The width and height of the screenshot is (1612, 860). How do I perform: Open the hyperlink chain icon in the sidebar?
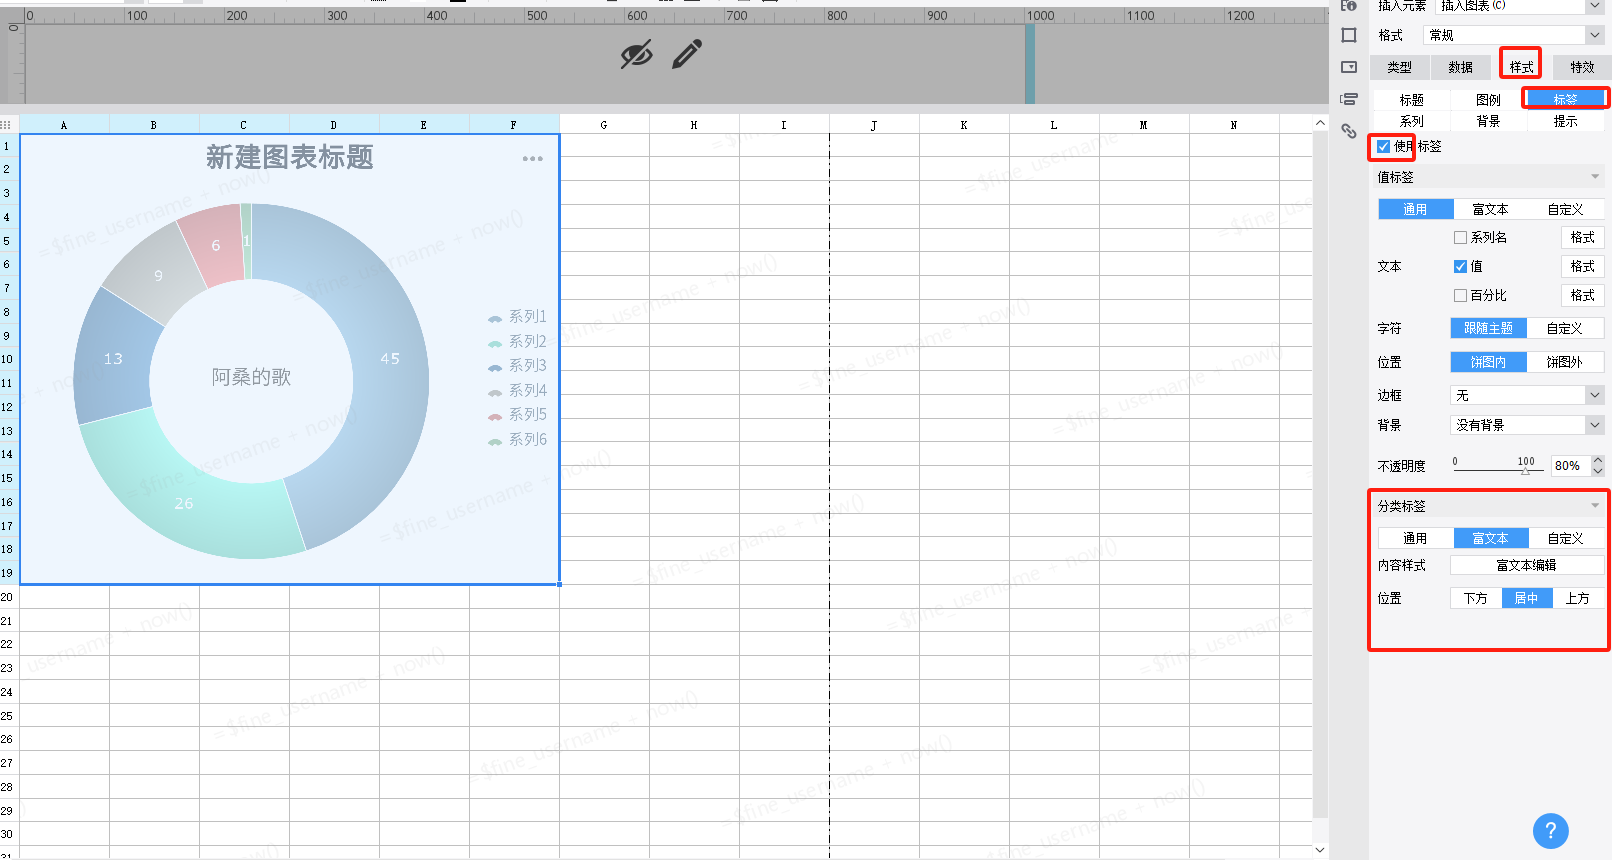point(1349,131)
